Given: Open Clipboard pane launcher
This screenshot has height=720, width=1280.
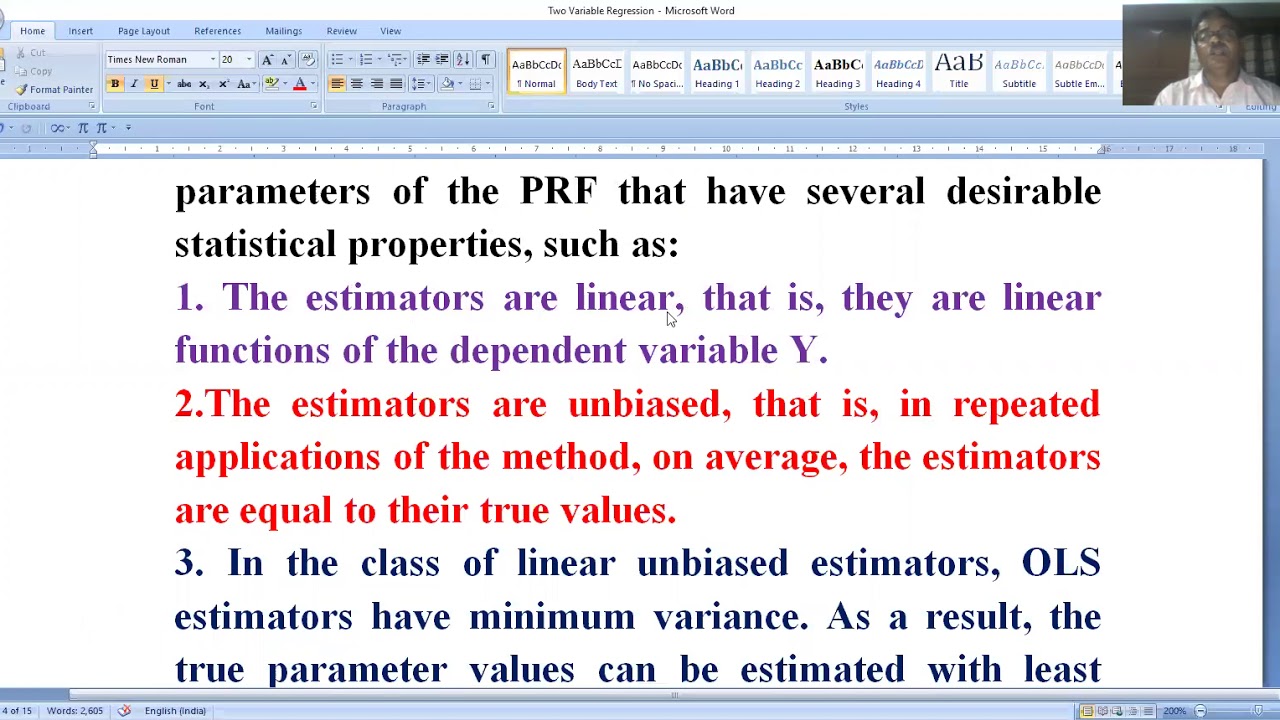Looking at the screenshot, I should click(x=91, y=106).
